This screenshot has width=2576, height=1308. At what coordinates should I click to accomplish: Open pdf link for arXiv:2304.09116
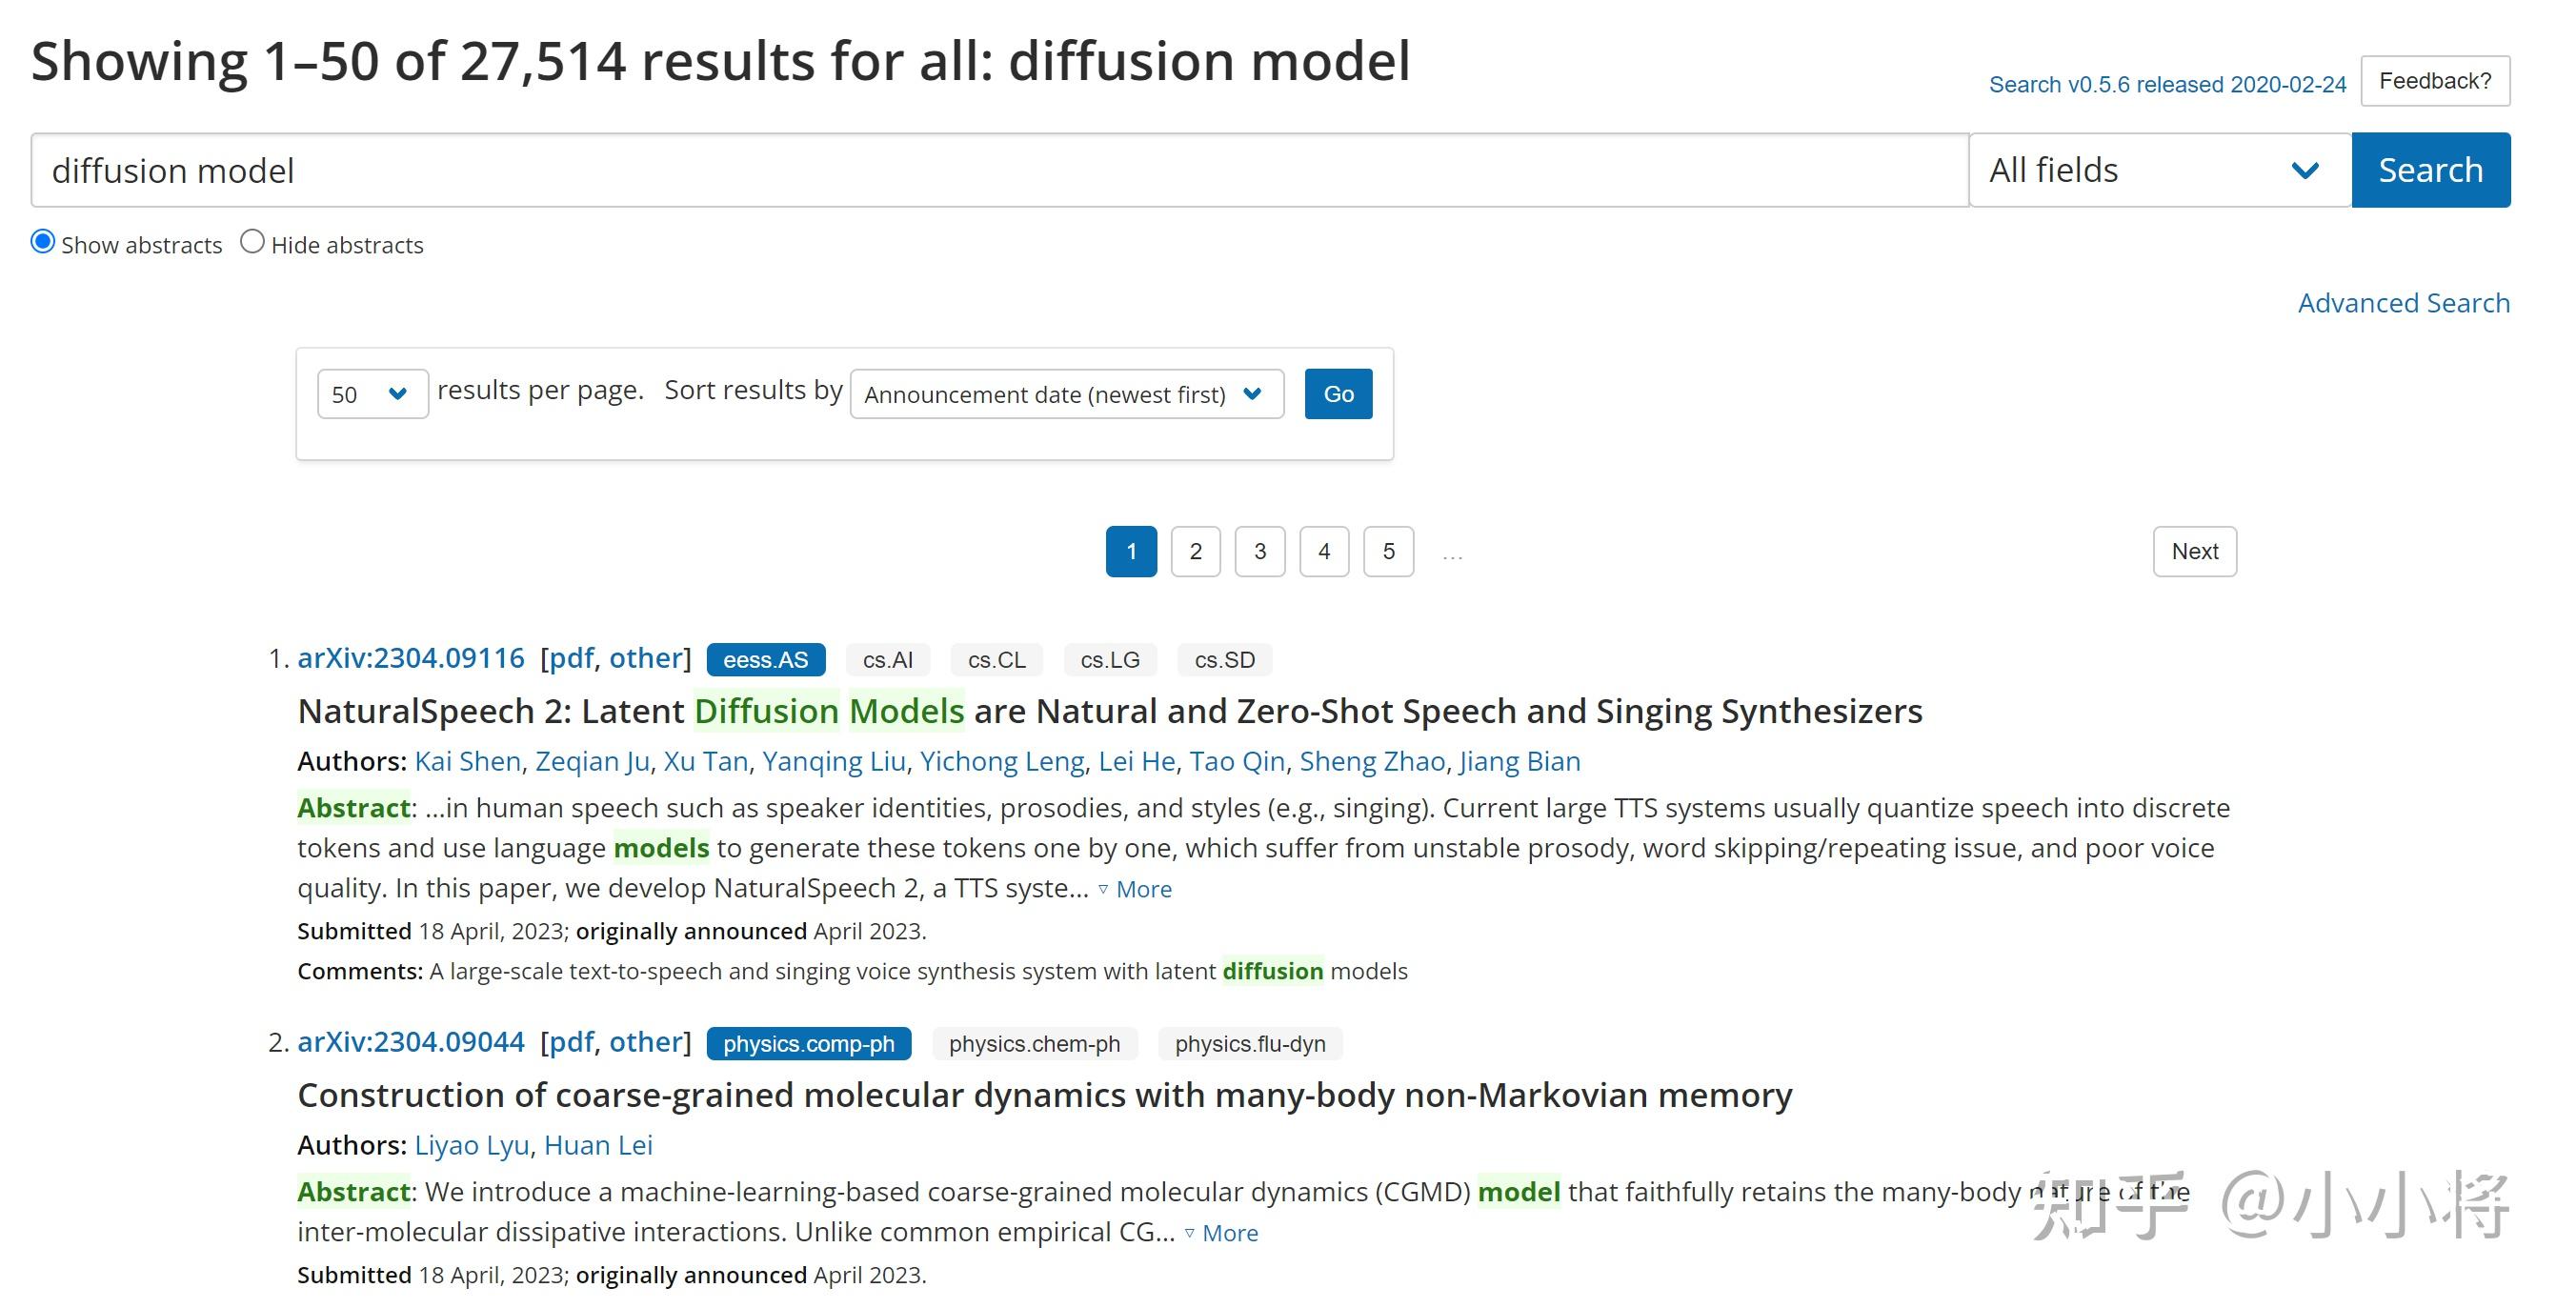pos(571,658)
